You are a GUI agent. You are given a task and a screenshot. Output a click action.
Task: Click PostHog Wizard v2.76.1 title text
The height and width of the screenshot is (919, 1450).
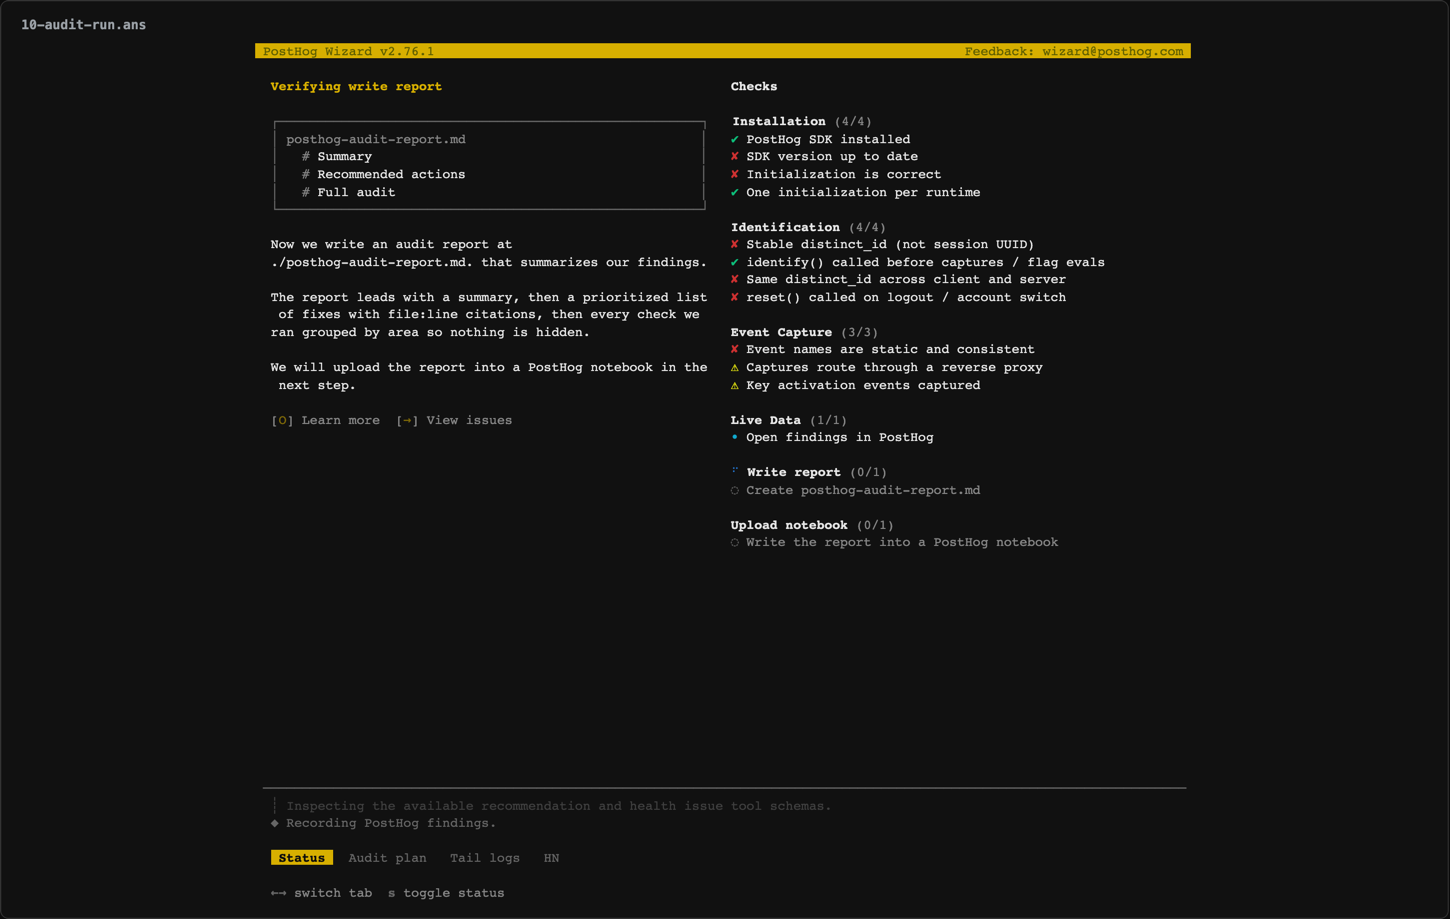click(348, 51)
